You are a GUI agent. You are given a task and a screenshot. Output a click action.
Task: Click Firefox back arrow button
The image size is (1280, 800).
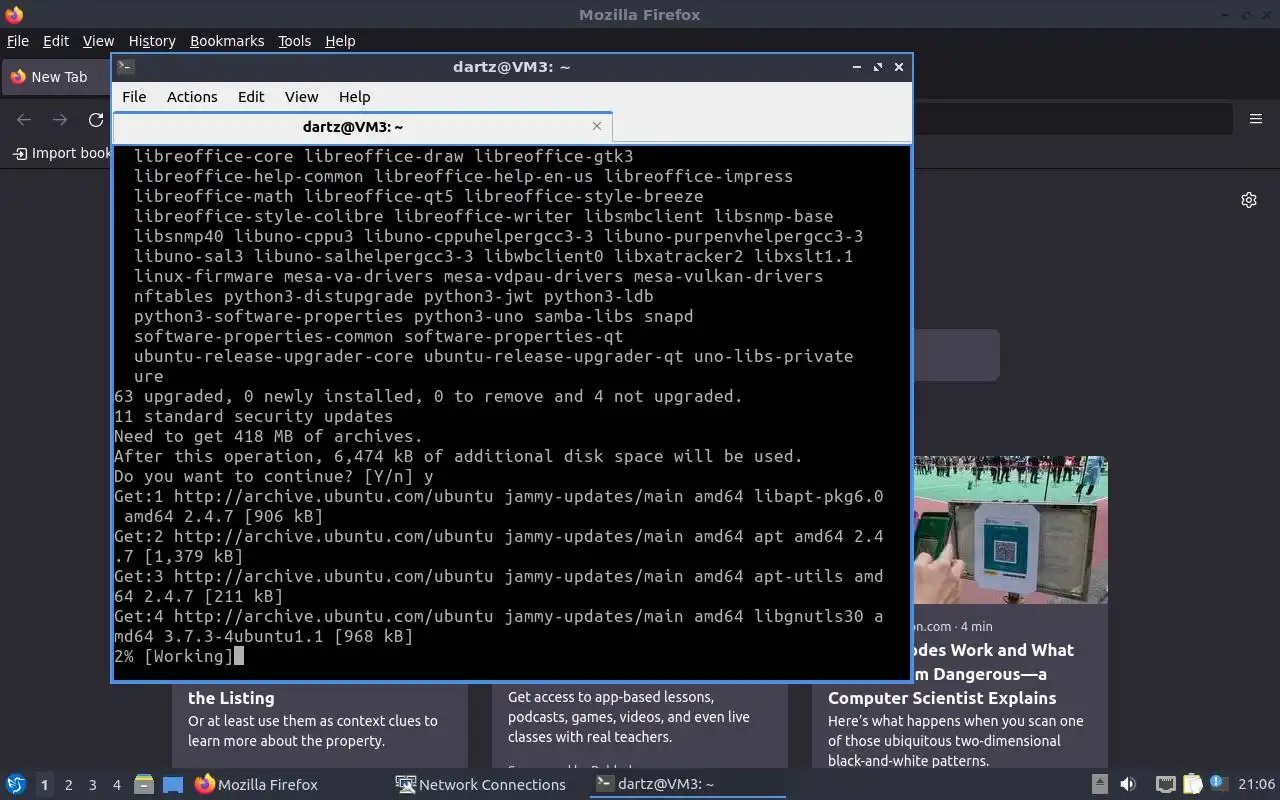[24, 120]
